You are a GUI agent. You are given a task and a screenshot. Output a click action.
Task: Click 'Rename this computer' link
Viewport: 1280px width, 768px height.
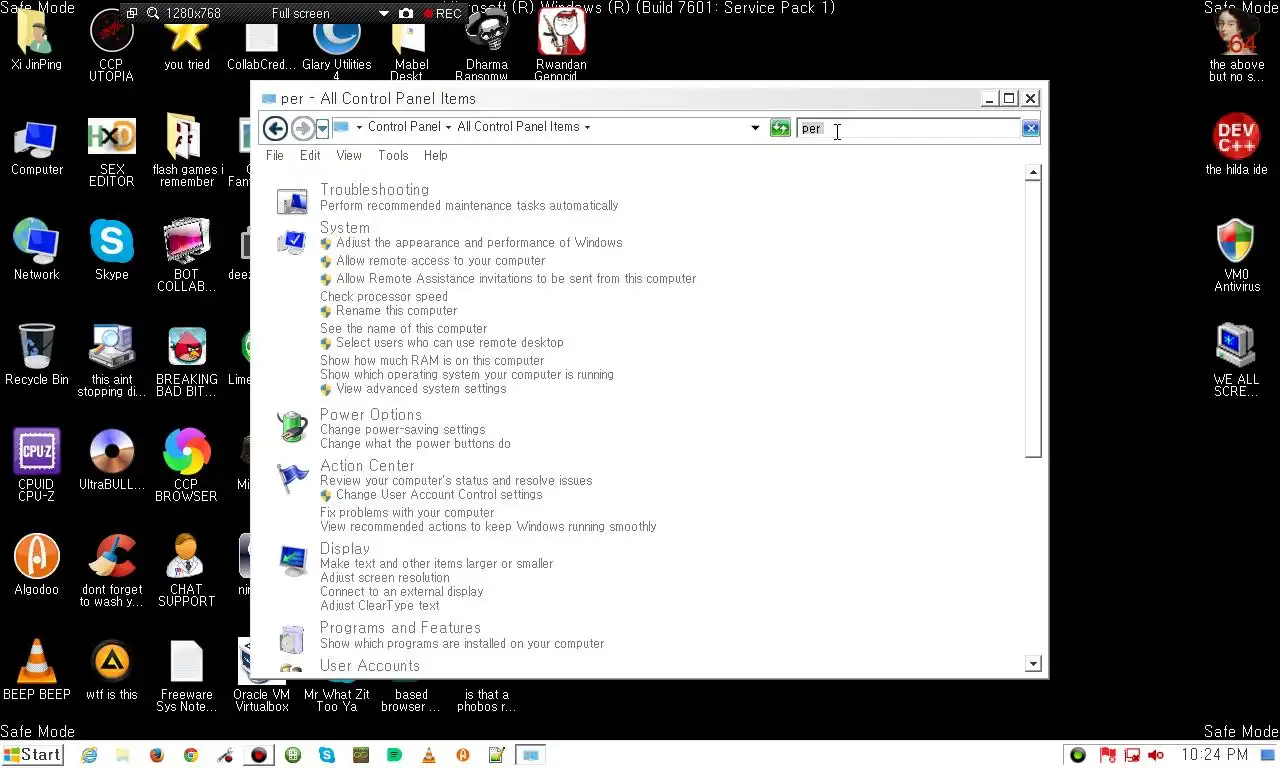396,311
